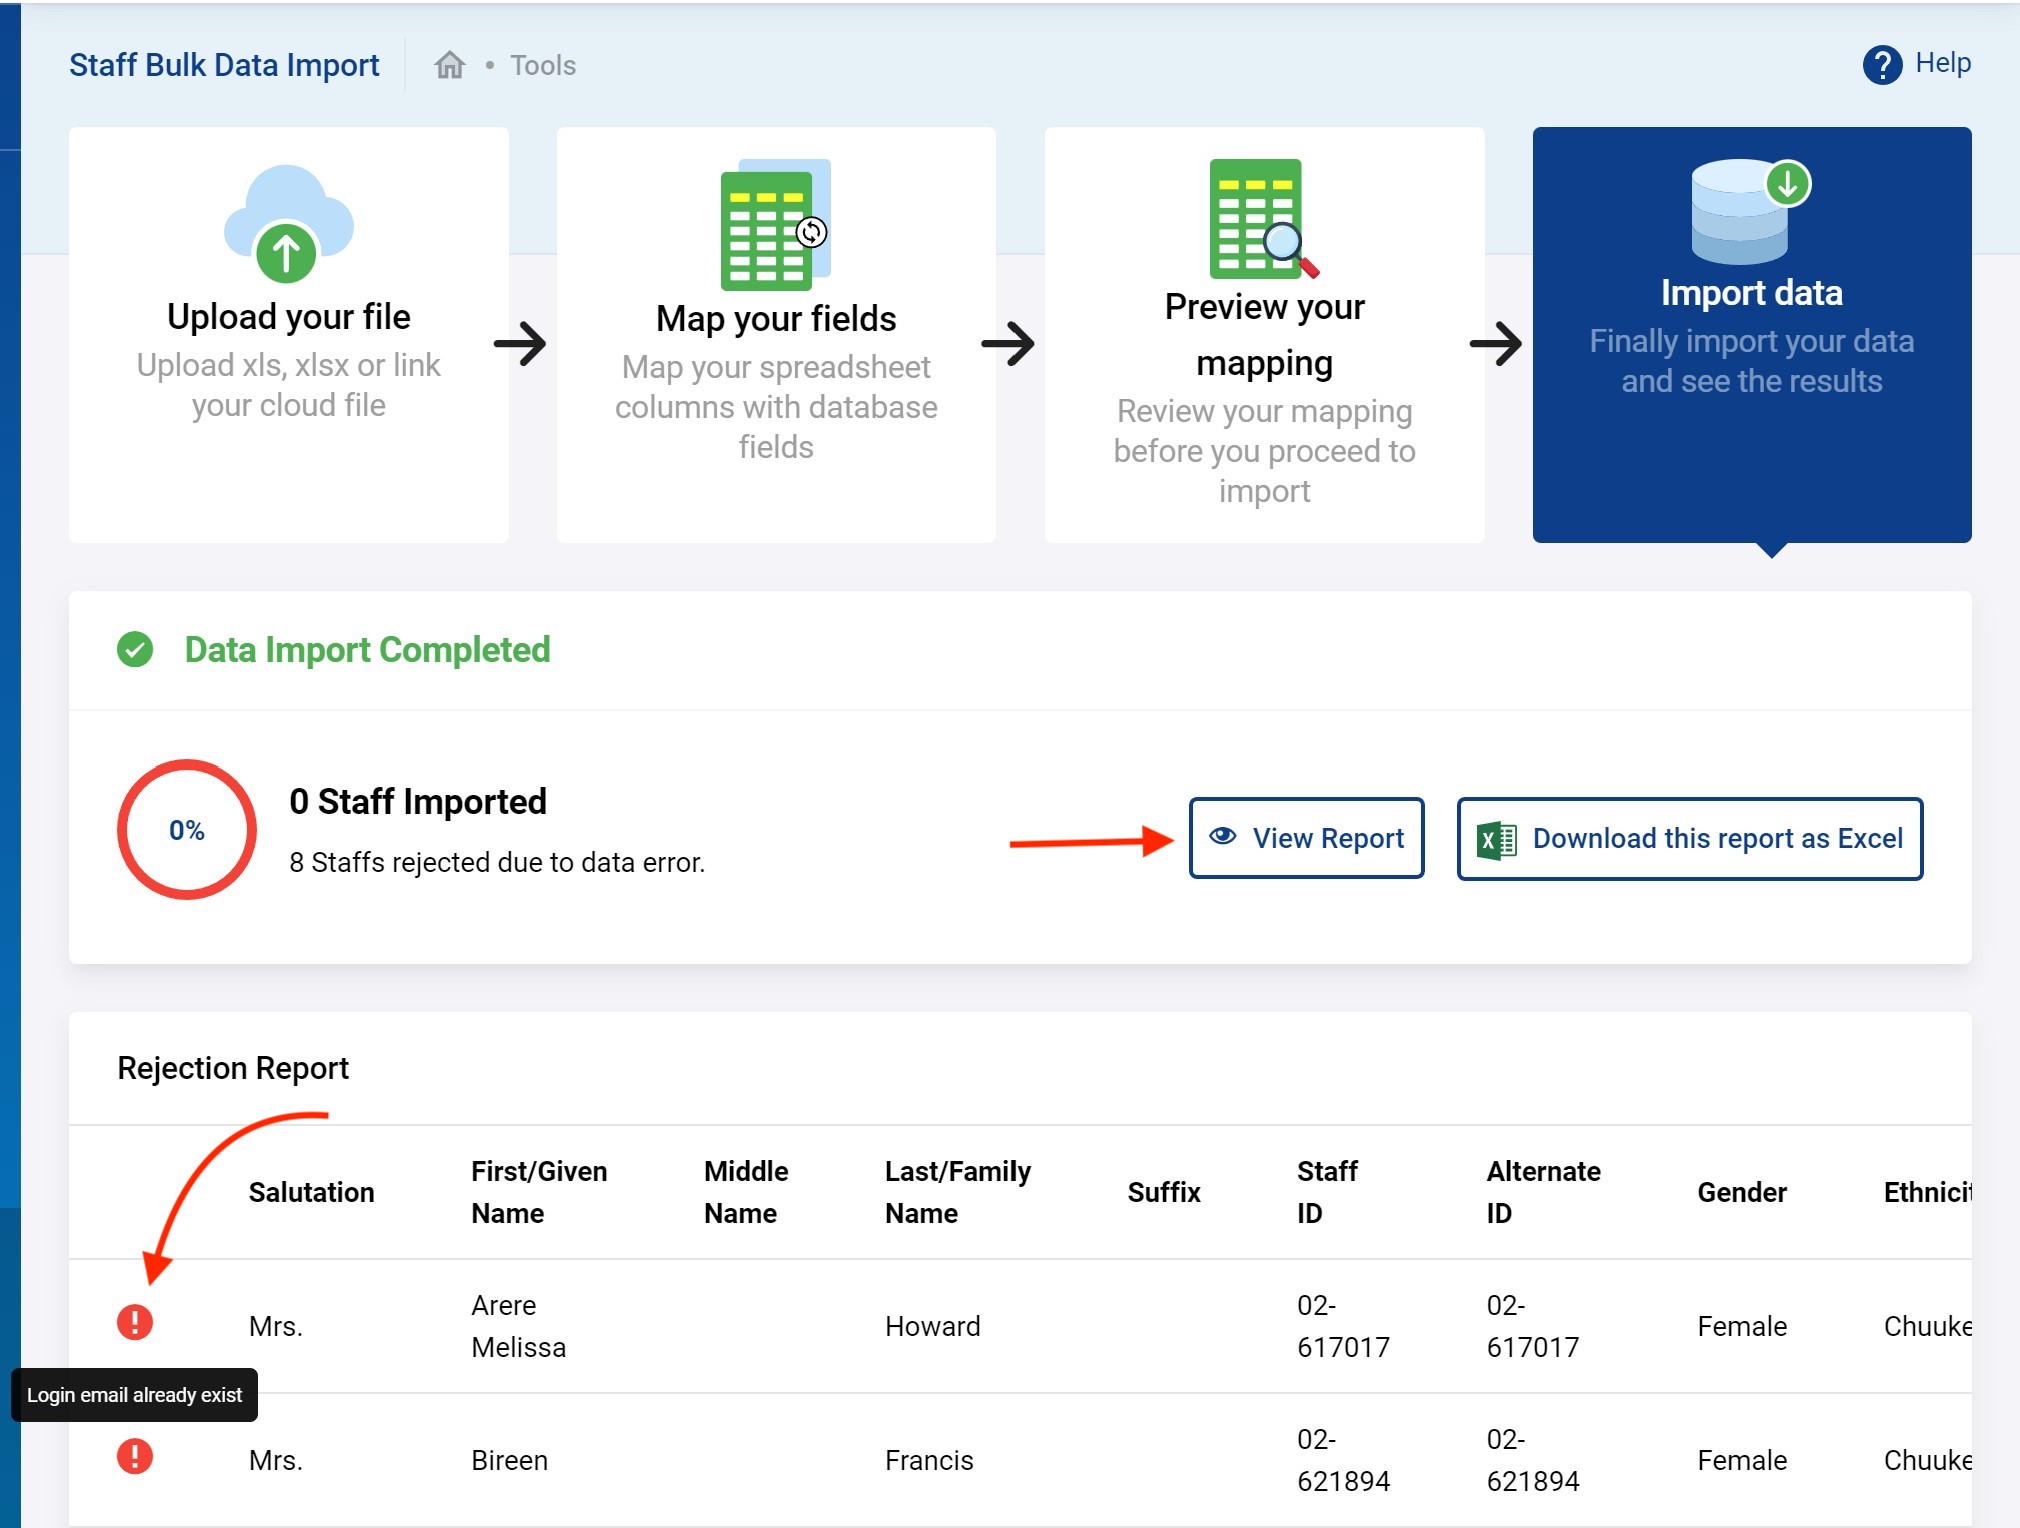Image resolution: width=2020 pixels, height=1528 pixels.
Task: Click the Staff ID column header
Action: point(1326,1192)
